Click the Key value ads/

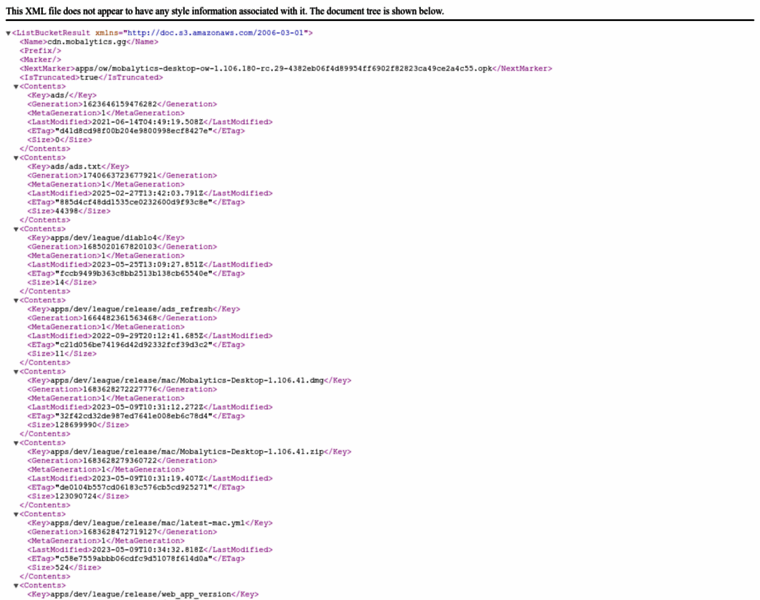[x=59, y=95]
